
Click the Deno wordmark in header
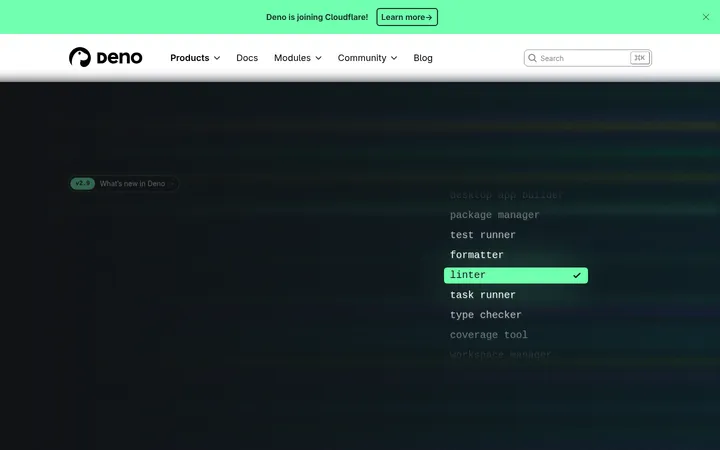pyautogui.click(x=119, y=58)
